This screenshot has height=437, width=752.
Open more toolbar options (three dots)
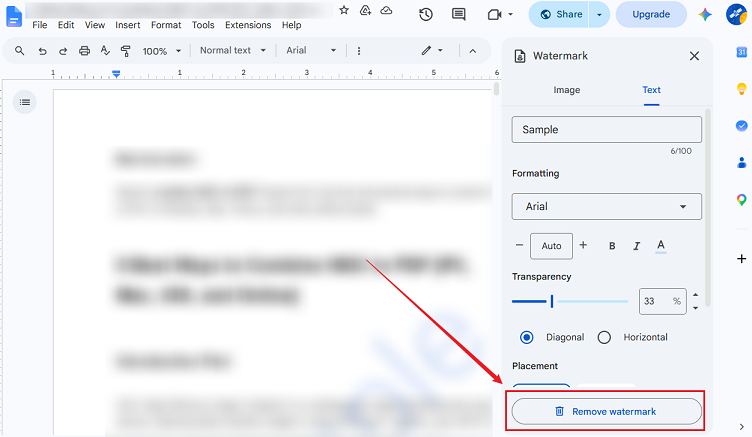(359, 51)
